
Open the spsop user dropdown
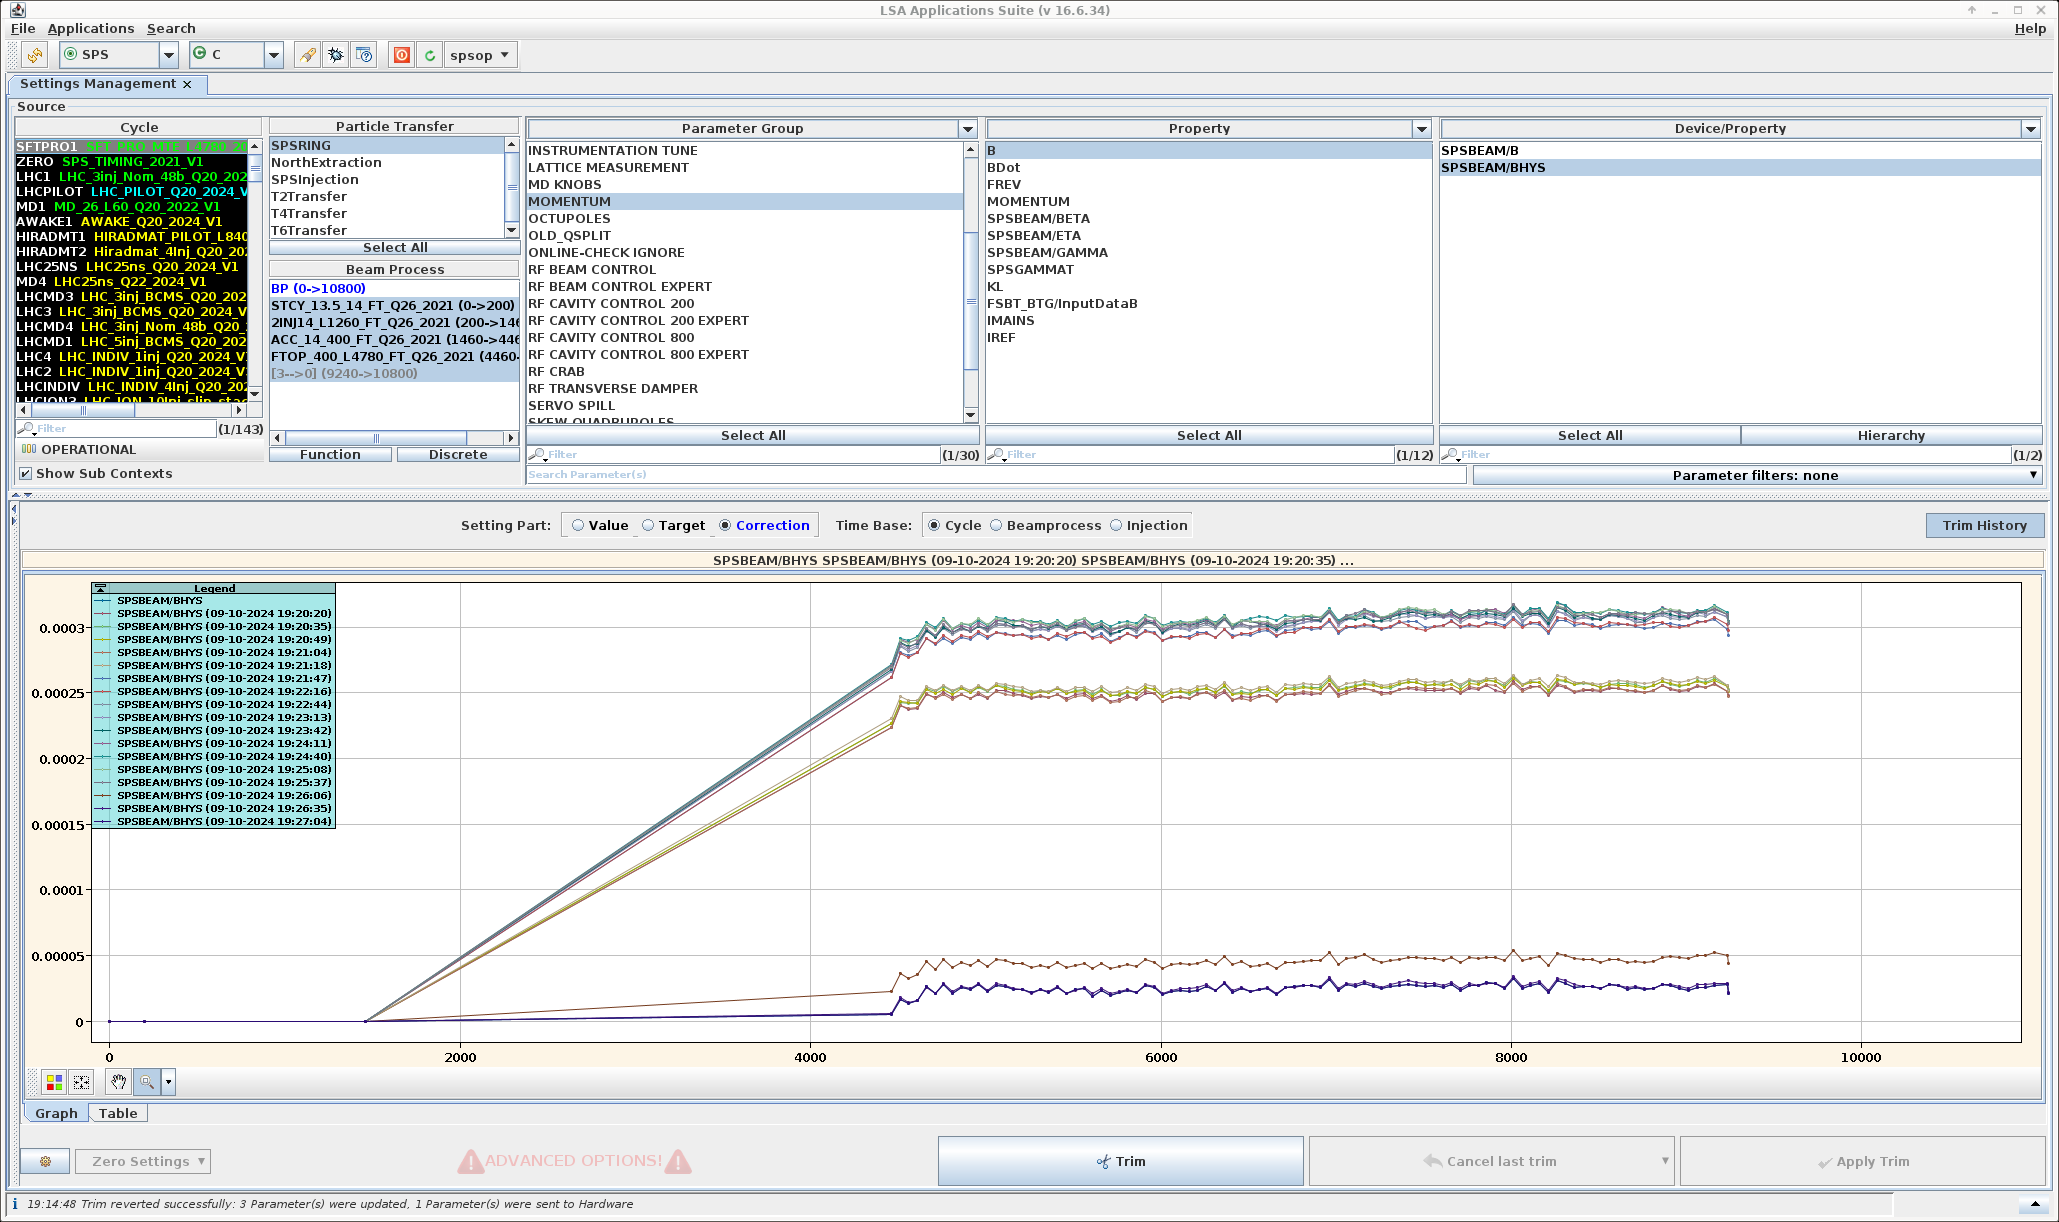pos(480,55)
